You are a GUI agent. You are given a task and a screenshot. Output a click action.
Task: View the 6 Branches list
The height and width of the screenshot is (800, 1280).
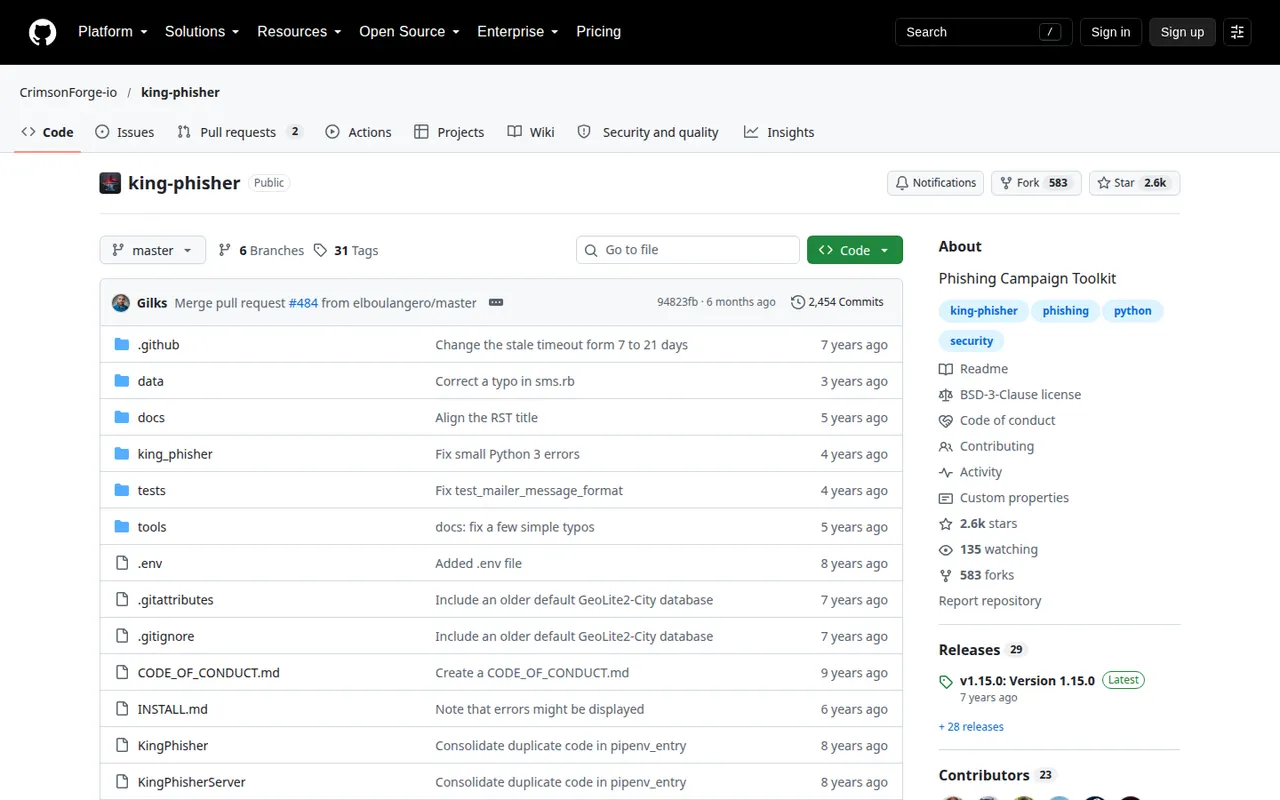261,250
